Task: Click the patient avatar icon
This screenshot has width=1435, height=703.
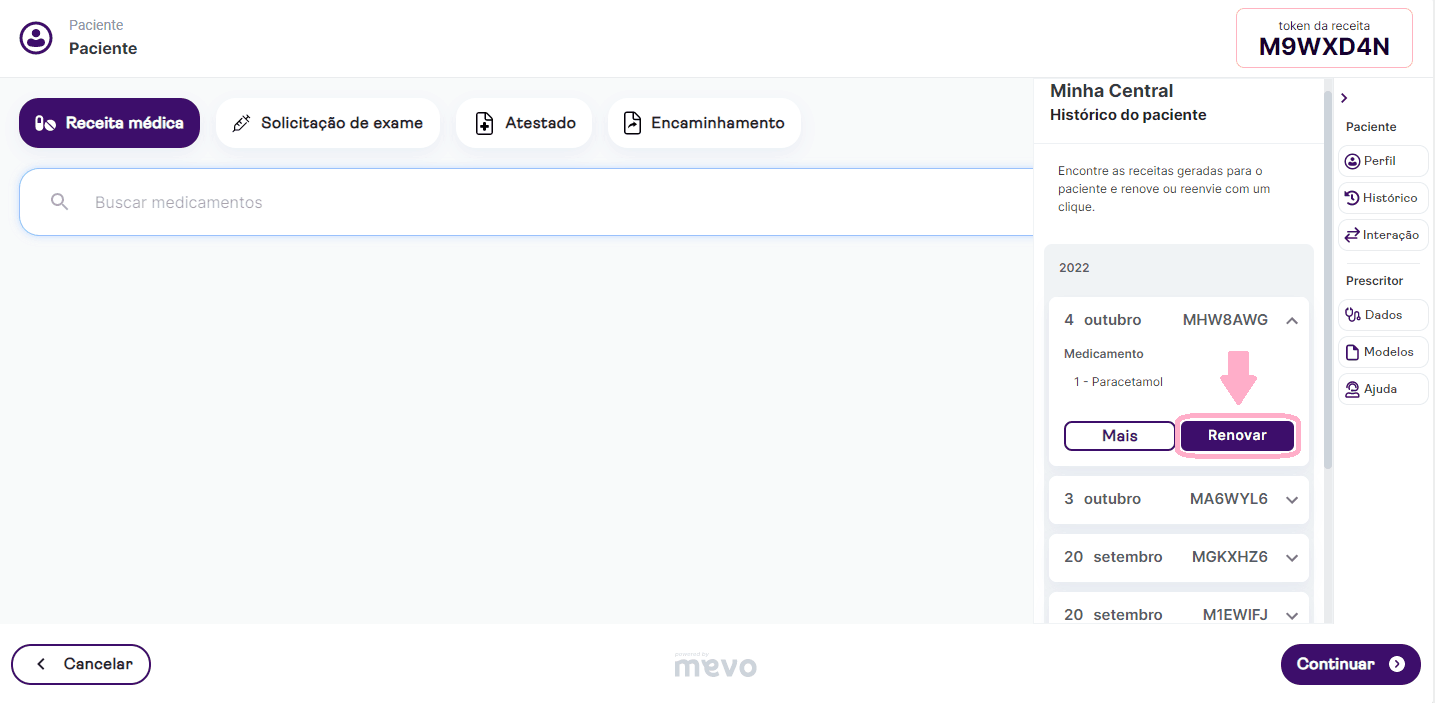Action: click(x=37, y=38)
